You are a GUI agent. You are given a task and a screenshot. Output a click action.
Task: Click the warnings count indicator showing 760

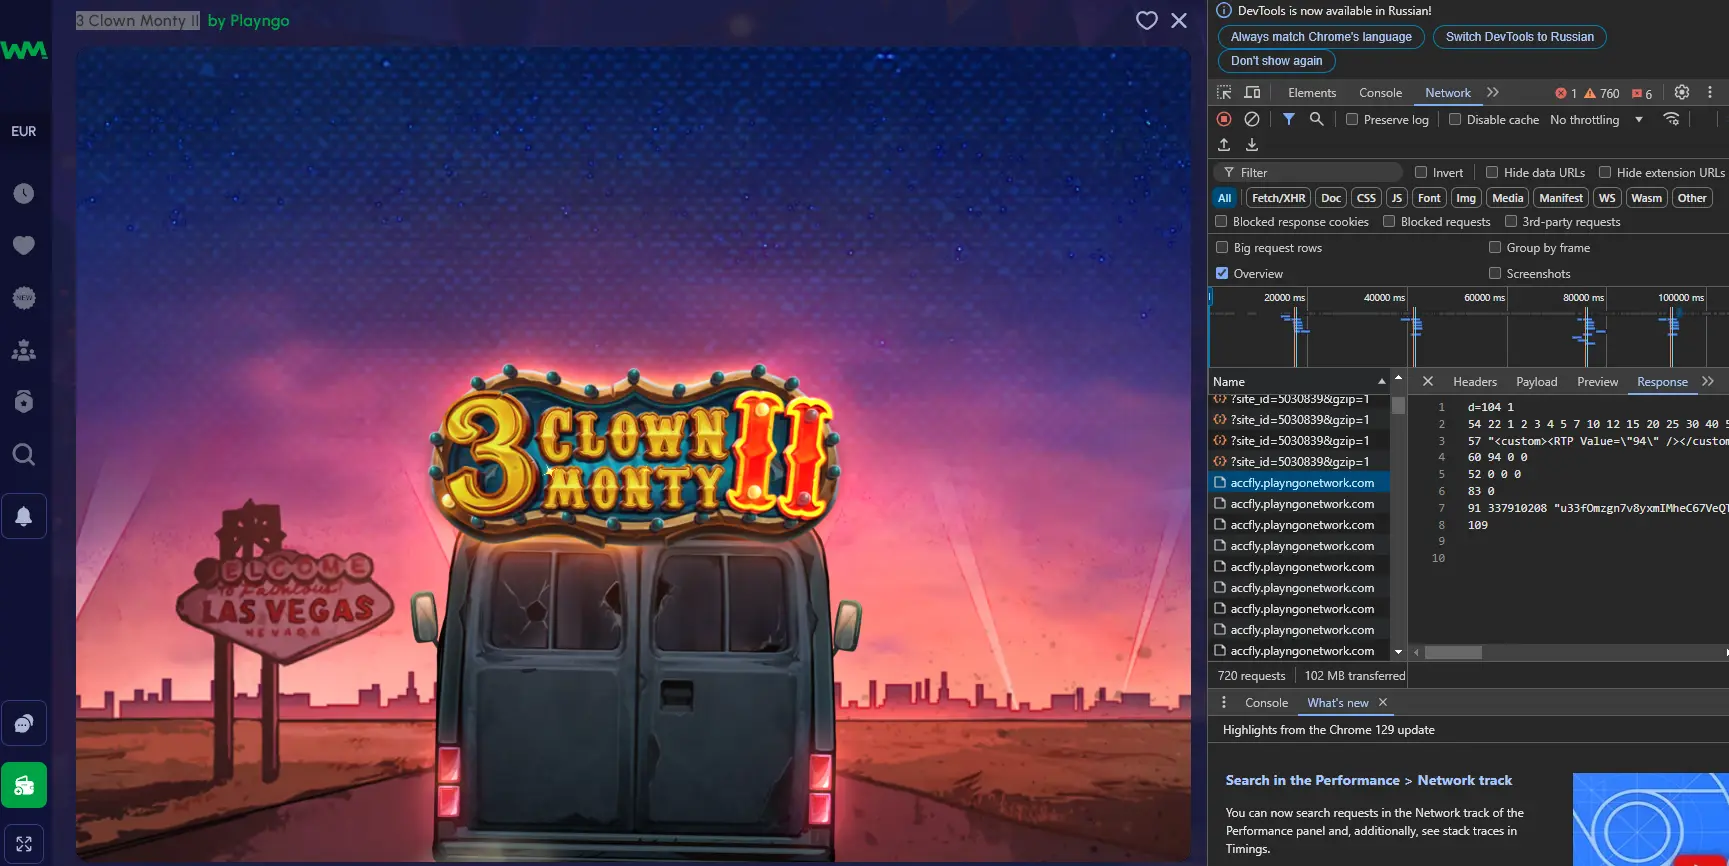pyautogui.click(x=1602, y=93)
